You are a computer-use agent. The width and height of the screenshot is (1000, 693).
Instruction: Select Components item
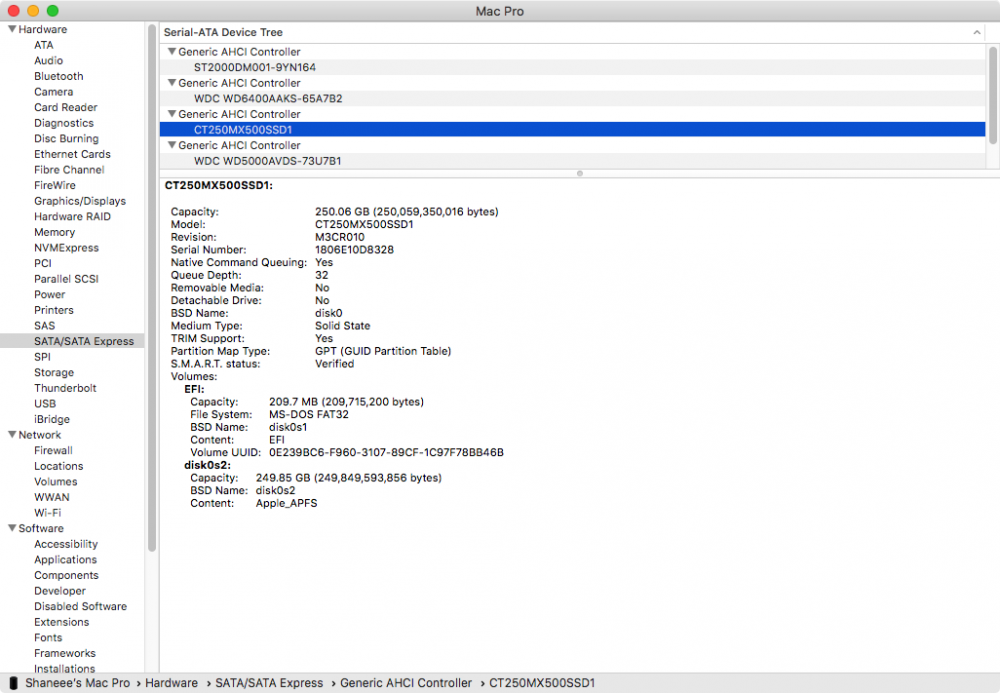click(x=66, y=576)
